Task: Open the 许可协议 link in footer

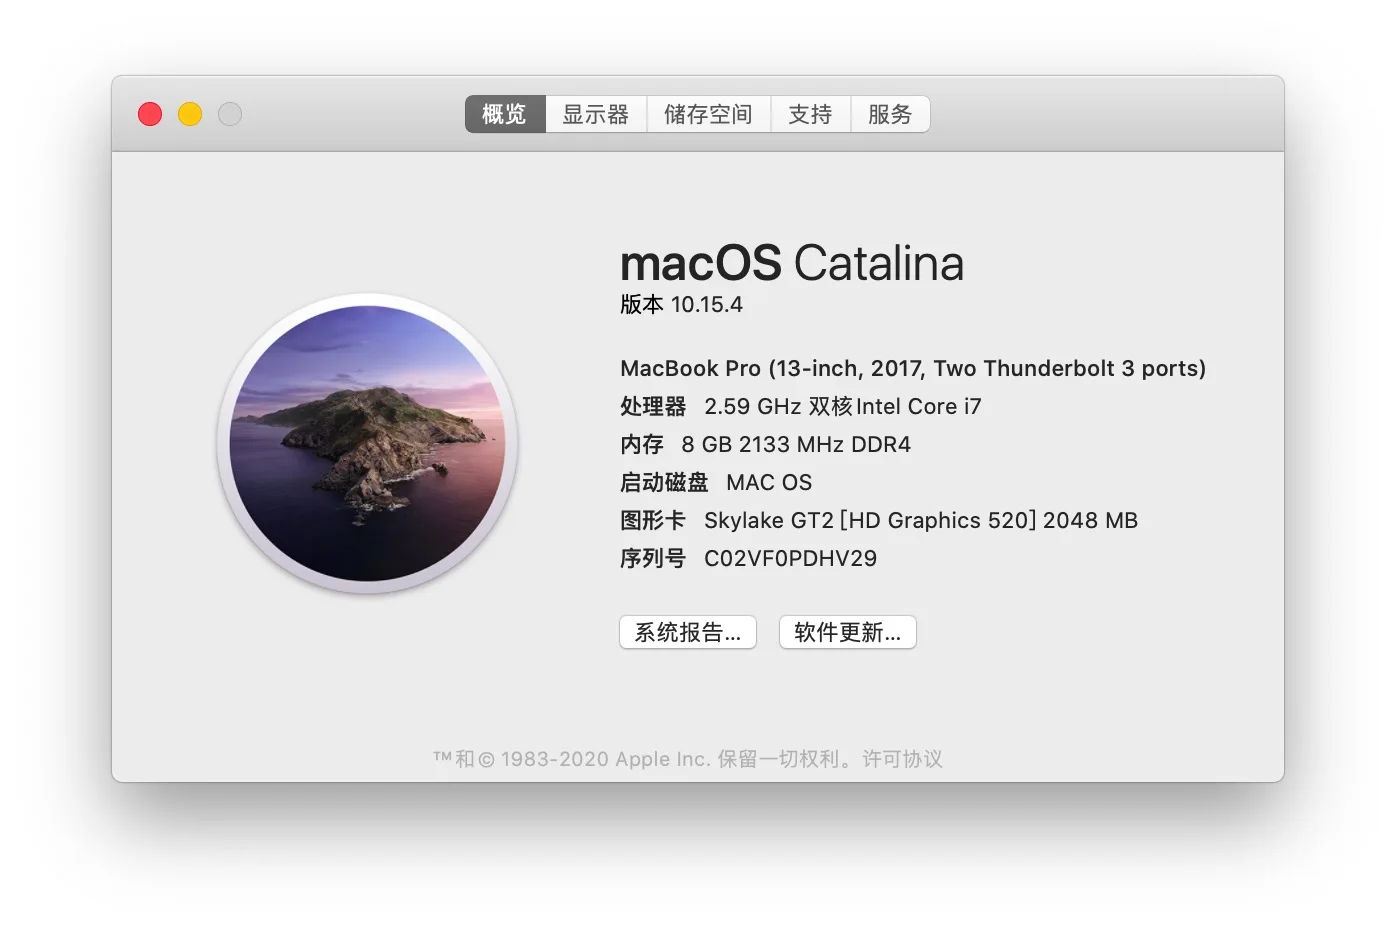Action: 903,759
